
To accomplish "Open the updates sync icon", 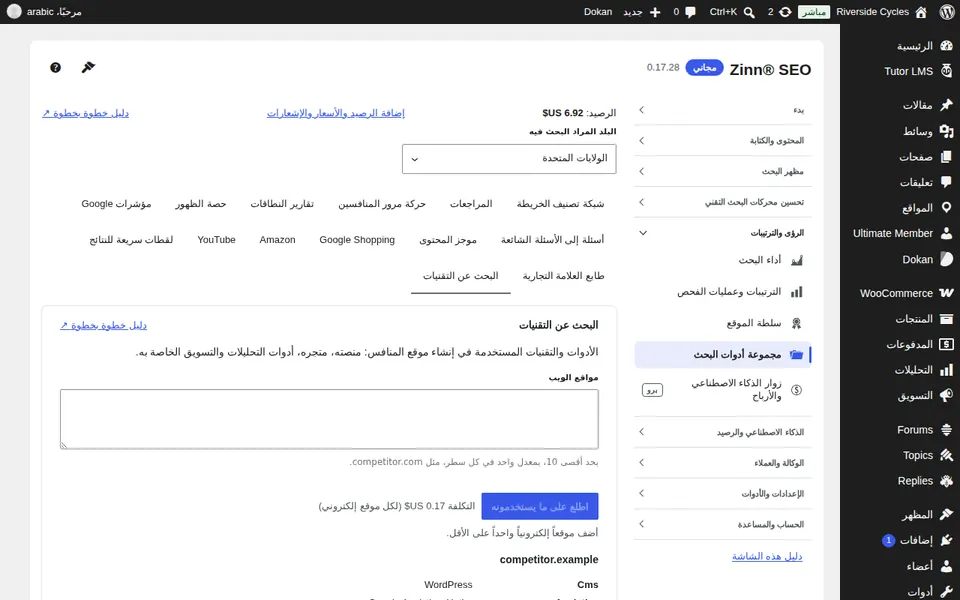I will [x=785, y=12].
